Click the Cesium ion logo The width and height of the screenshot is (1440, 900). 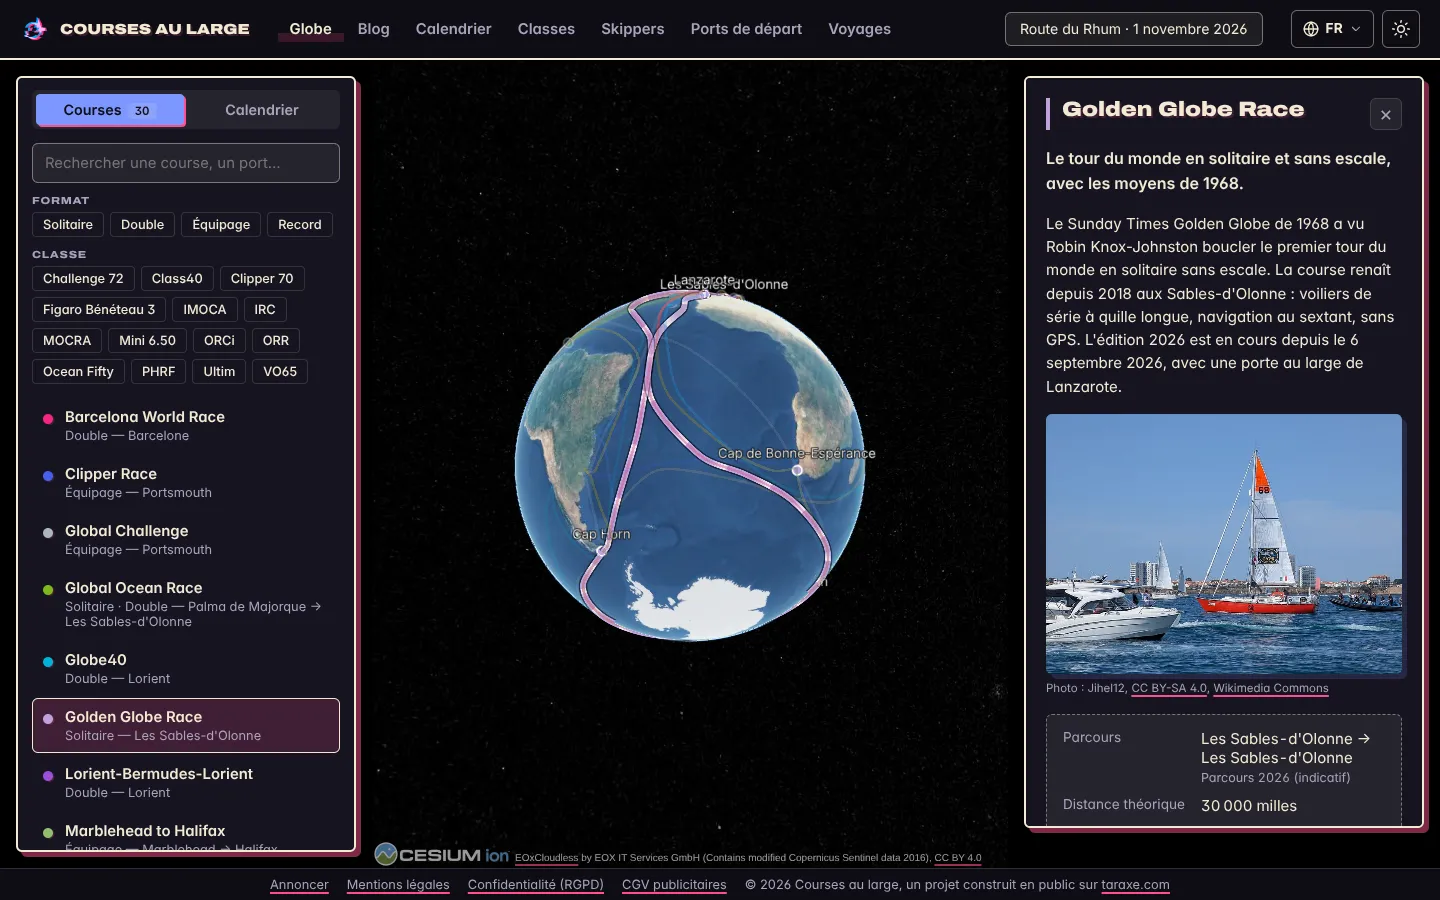(442, 855)
